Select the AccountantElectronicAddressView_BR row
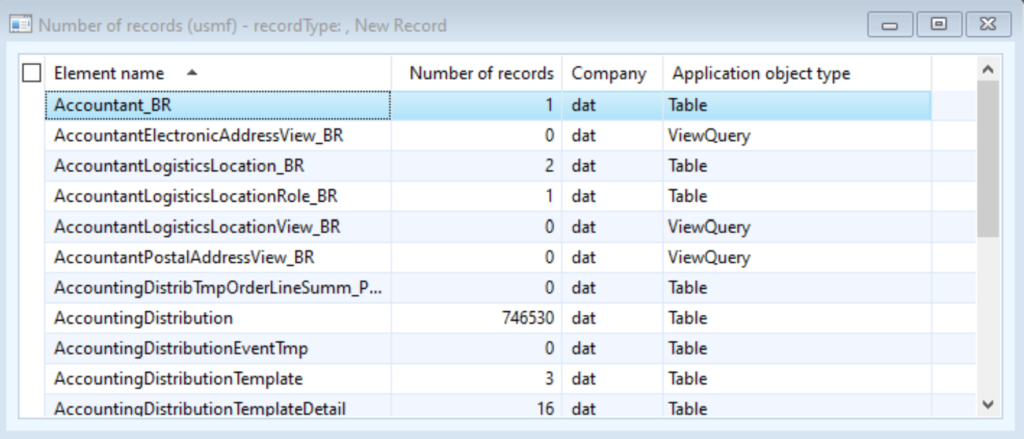Image resolution: width=1024 pixels, height=439 pixels. point(488,136)
